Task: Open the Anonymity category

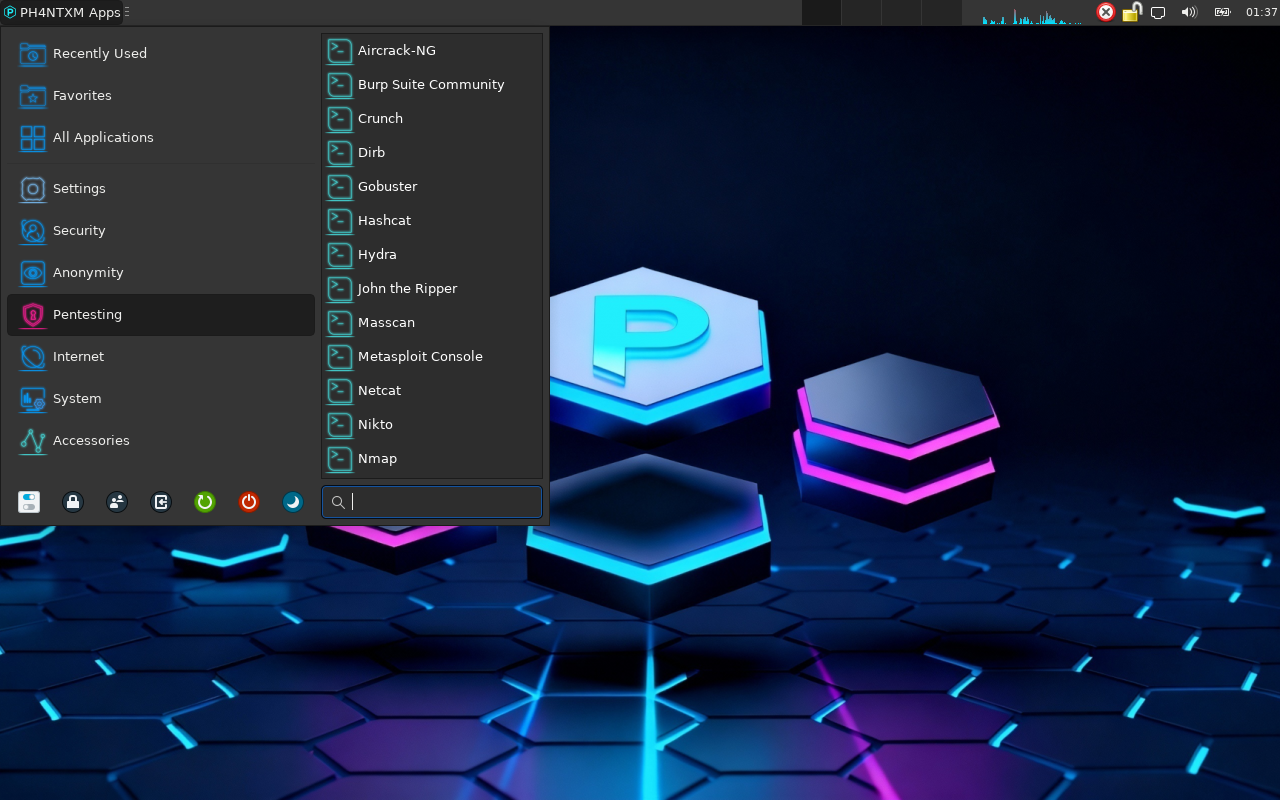Action: click(x=88, y=272)
